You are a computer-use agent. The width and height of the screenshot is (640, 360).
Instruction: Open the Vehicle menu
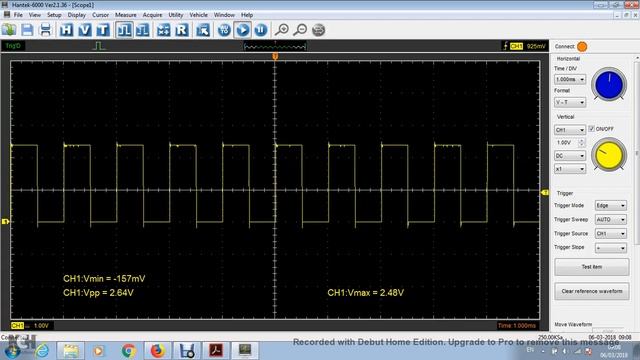pyautogui.click(x=198, y=15)
